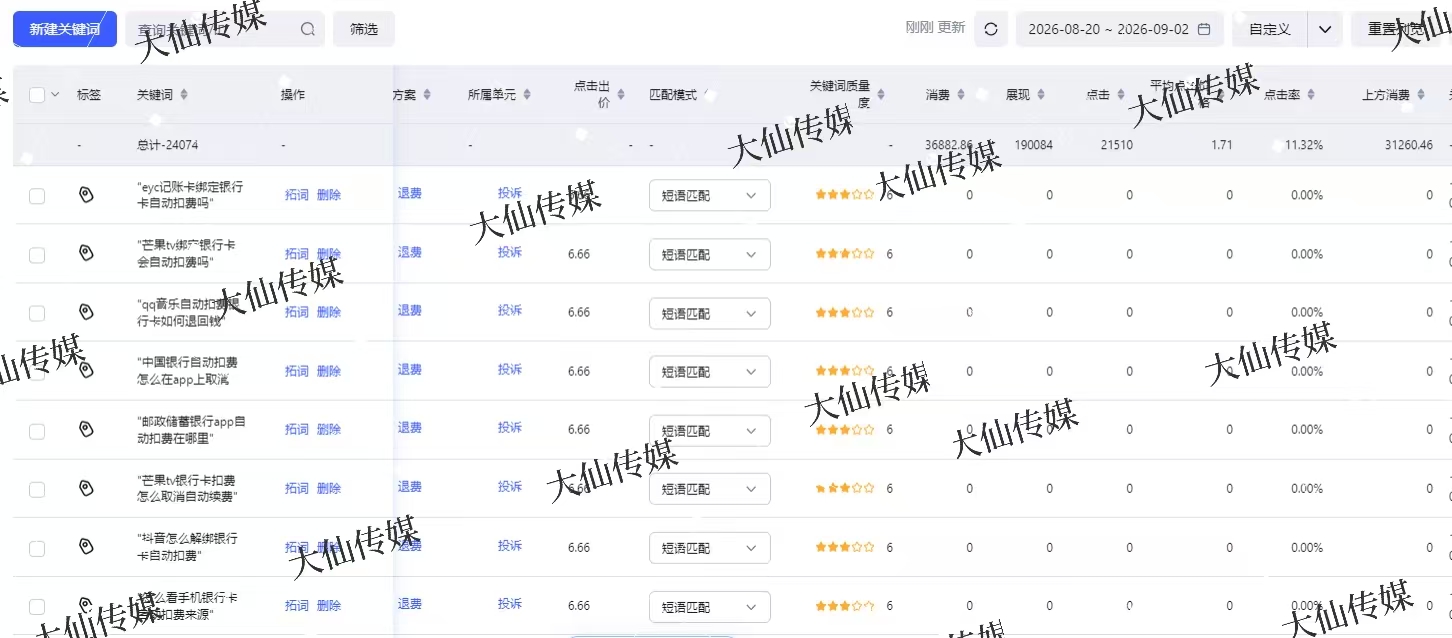This screenshot has height=638, width=1452.
Task: Click 退费 in the 手机银行卡扣费来源 row
Action: [x=410, y=603]
